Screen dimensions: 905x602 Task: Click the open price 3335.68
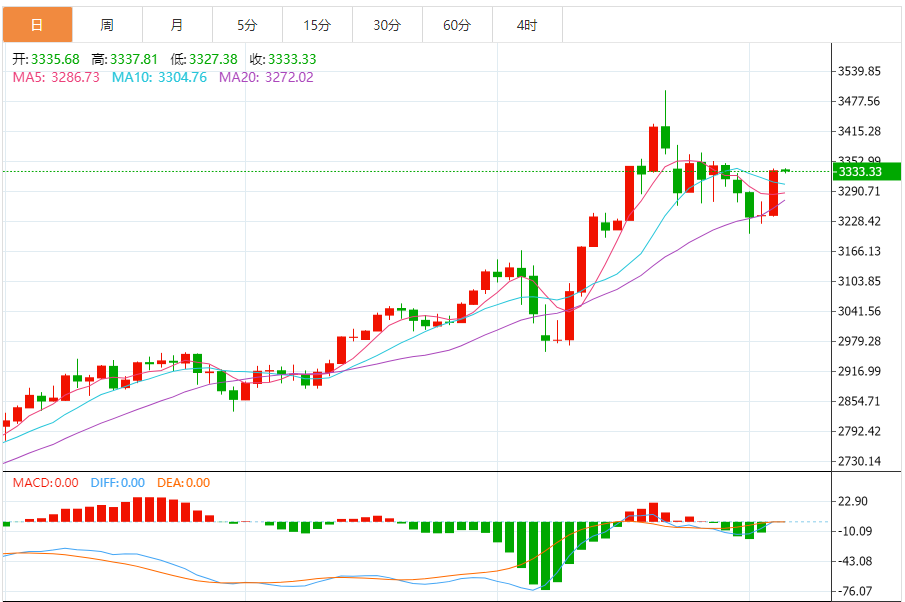[55, 59]
